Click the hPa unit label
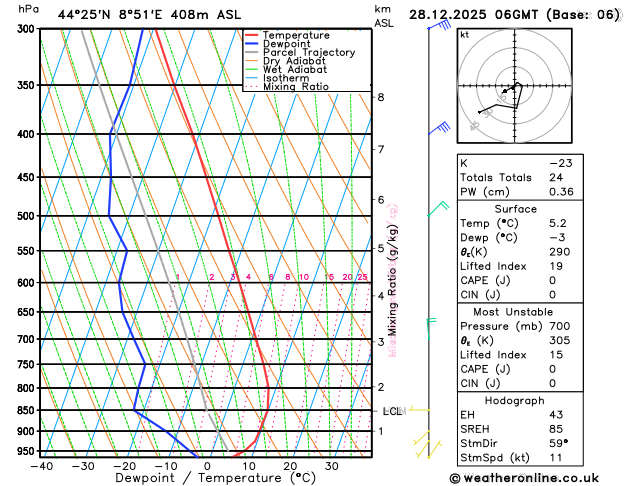The image size is (629, 486). pos(29,9)
